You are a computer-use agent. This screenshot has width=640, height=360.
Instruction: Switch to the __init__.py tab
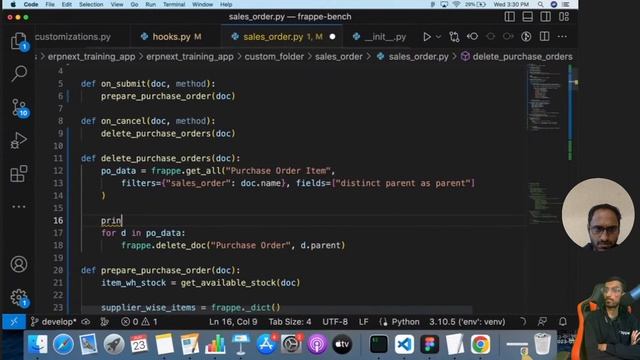tap(379, 37)
